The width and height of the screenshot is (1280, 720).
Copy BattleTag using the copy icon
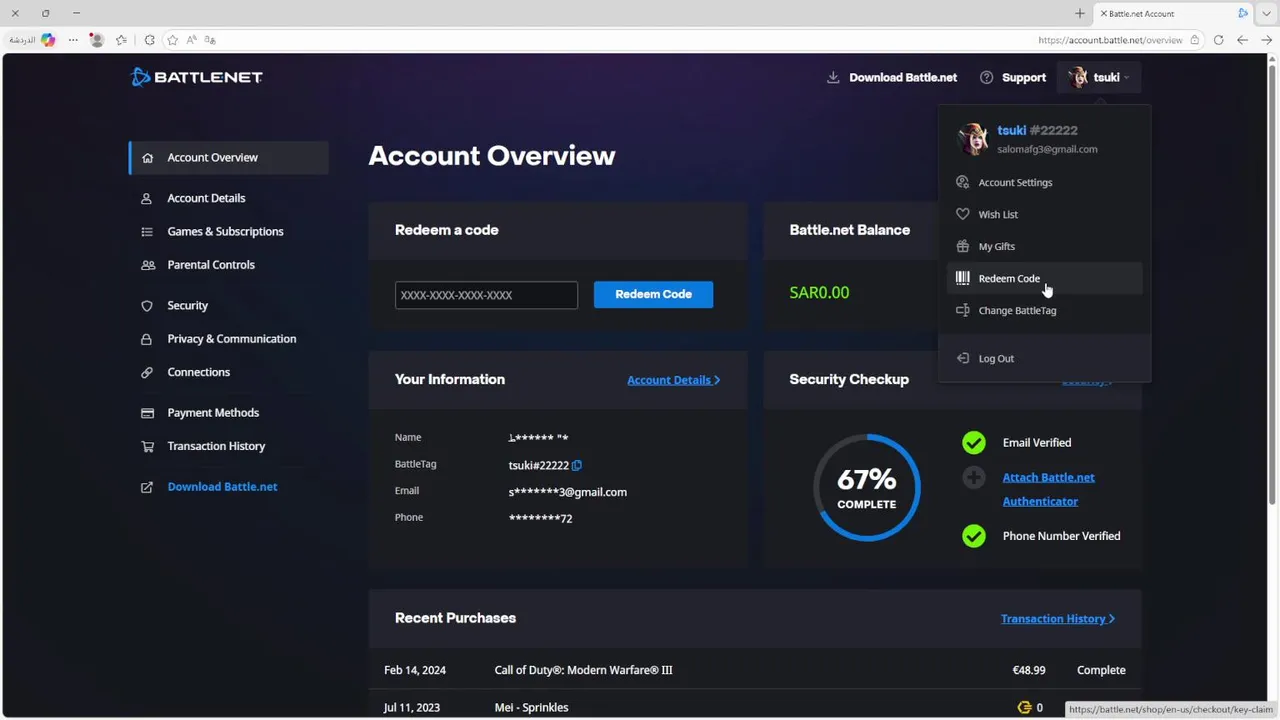pyautogui.click(x=577, y=465)
